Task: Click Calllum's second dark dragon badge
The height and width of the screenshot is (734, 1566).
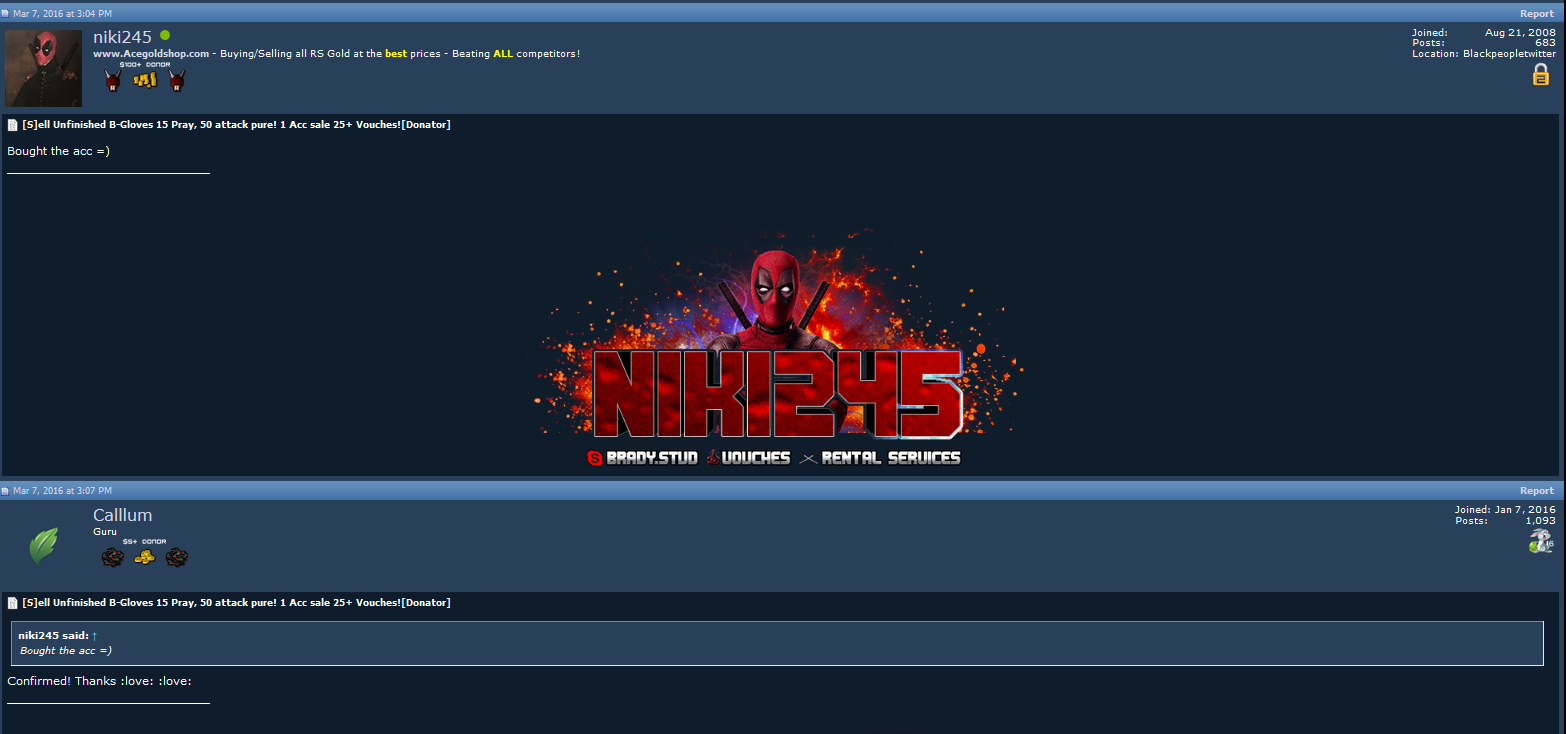Action: 177,557
